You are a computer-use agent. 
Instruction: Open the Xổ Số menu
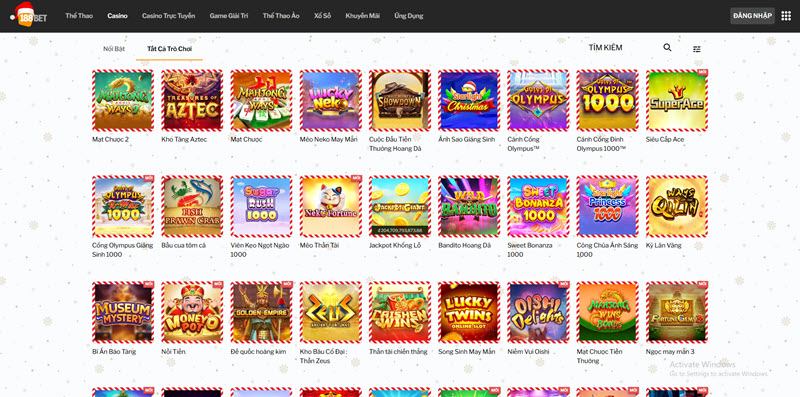(x=322, y=16)
